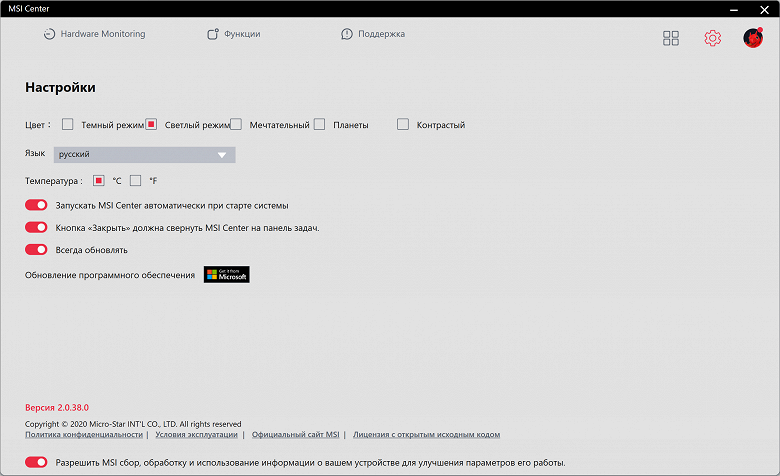Open the user profile dragon avatar
This screenshot has width=780, height=476.
click(753, 38)
